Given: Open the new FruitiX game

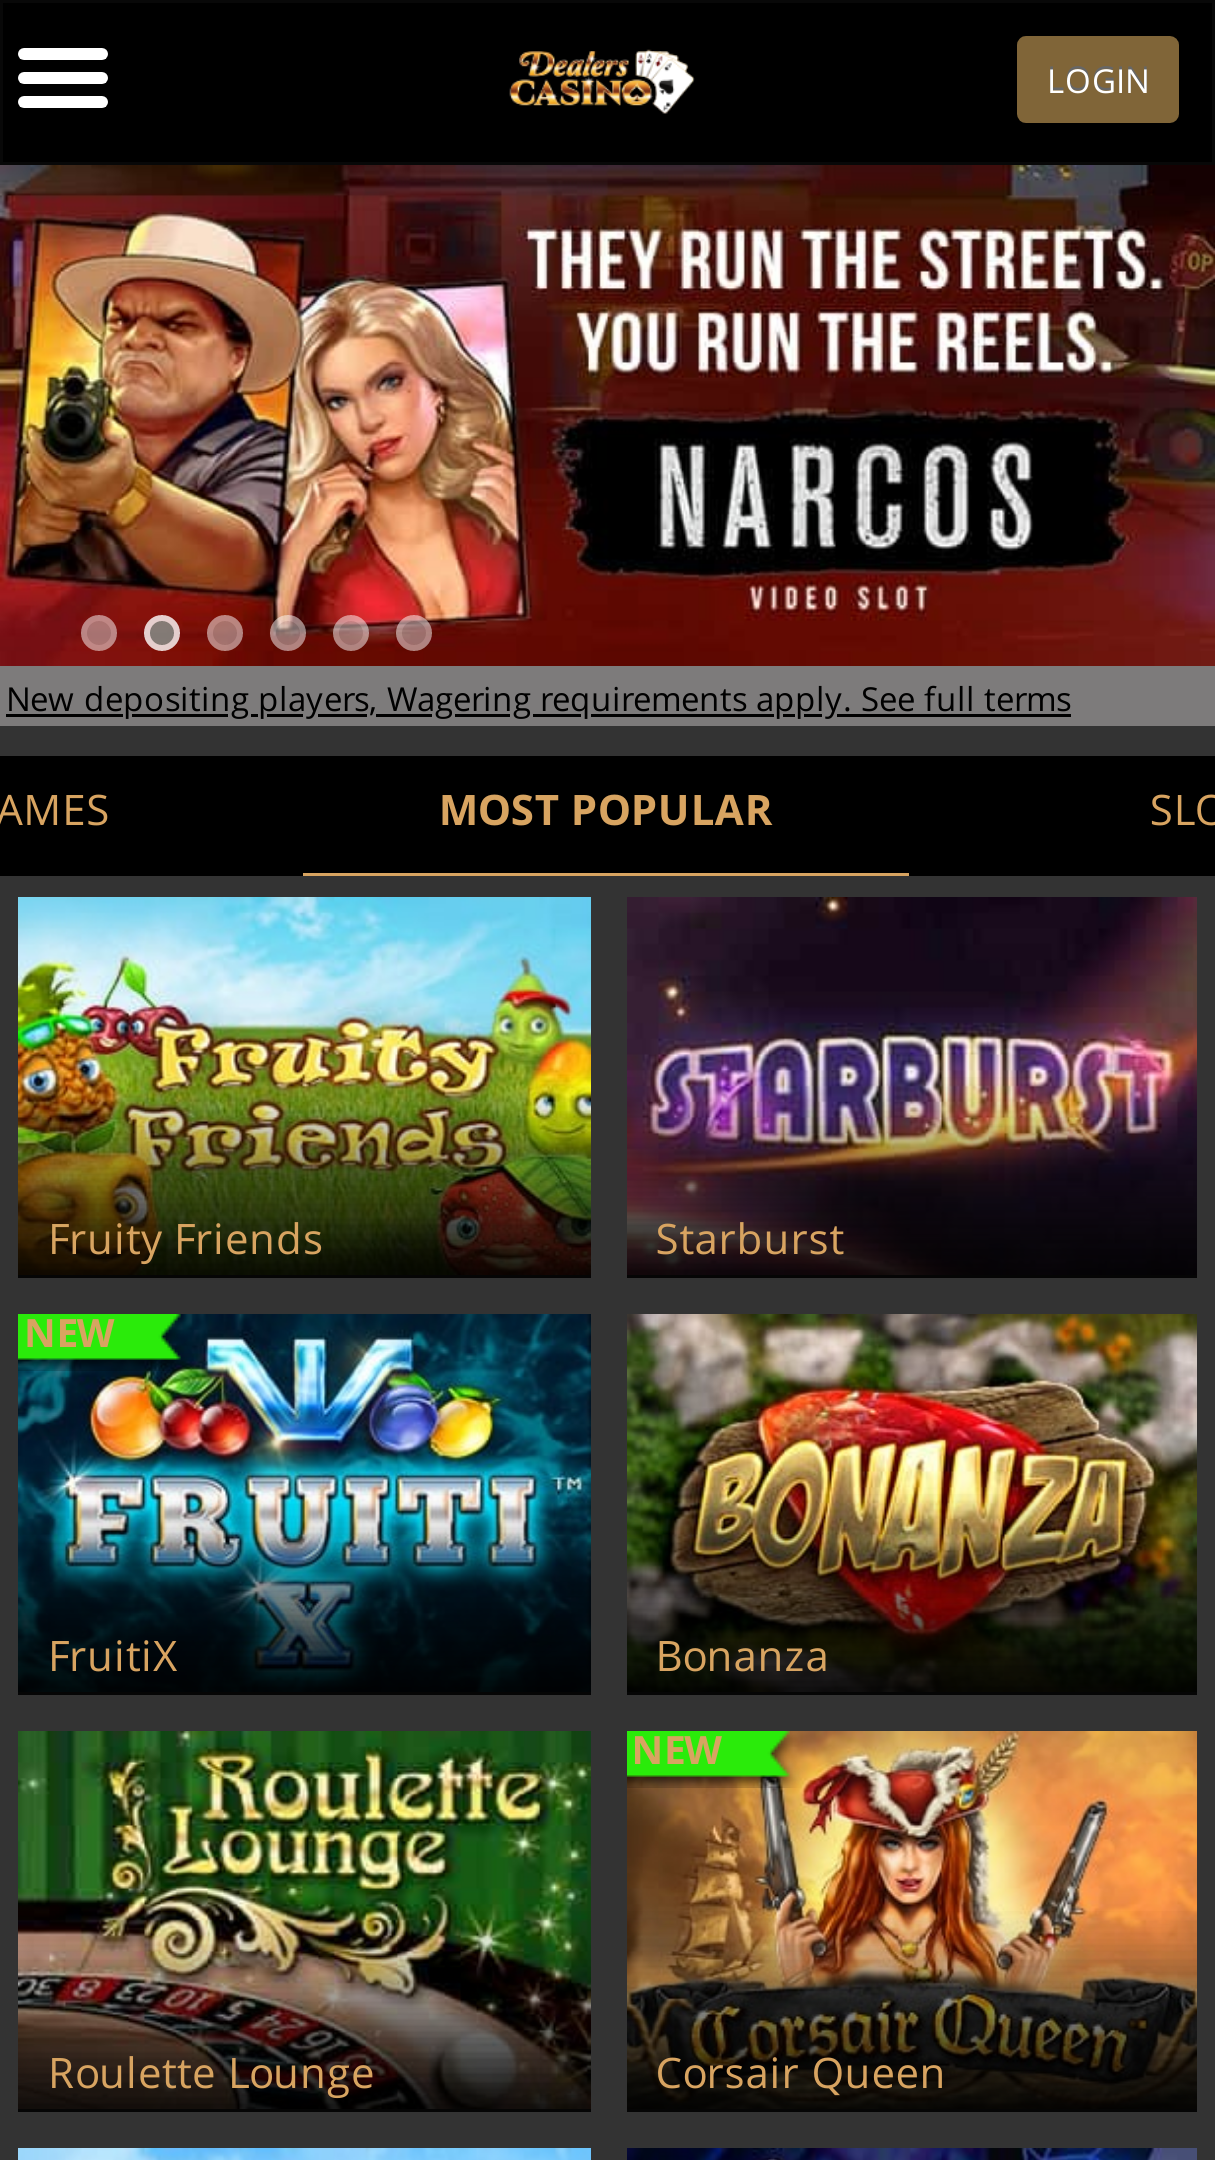Looking at the screenshot, I should click(304, 1504).
